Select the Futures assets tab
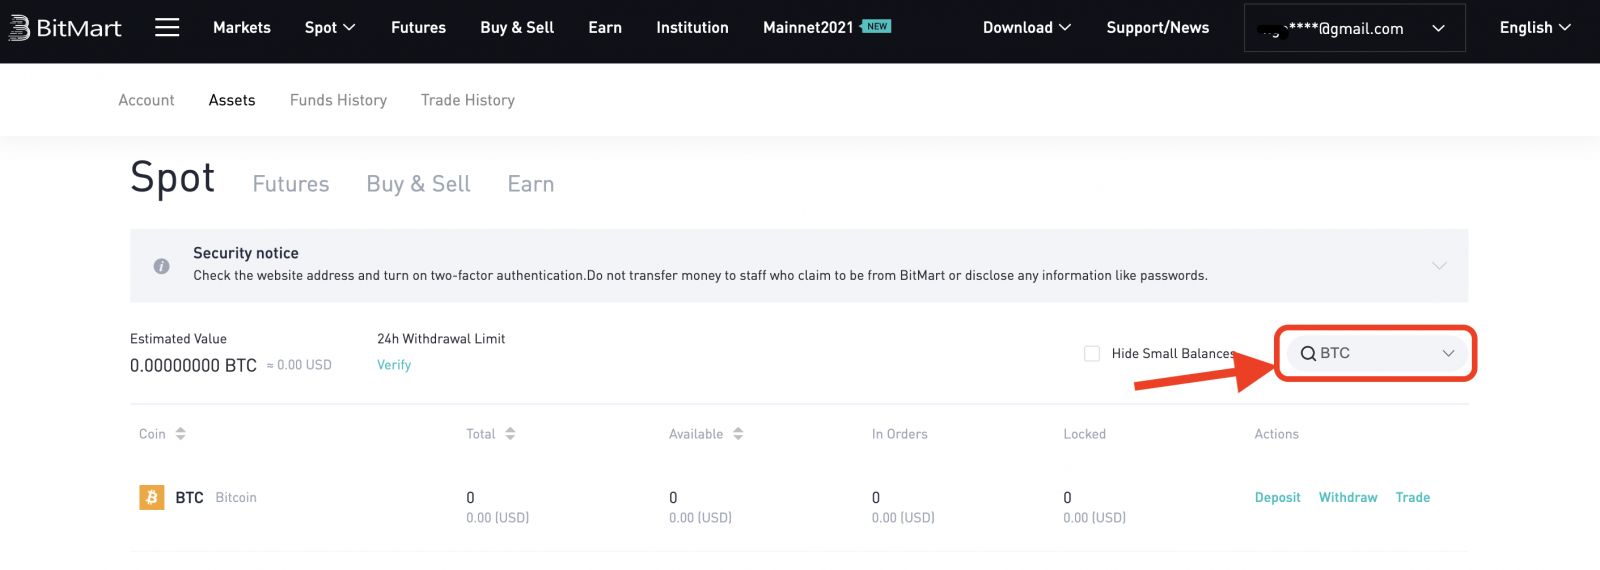 coord(291,184)
